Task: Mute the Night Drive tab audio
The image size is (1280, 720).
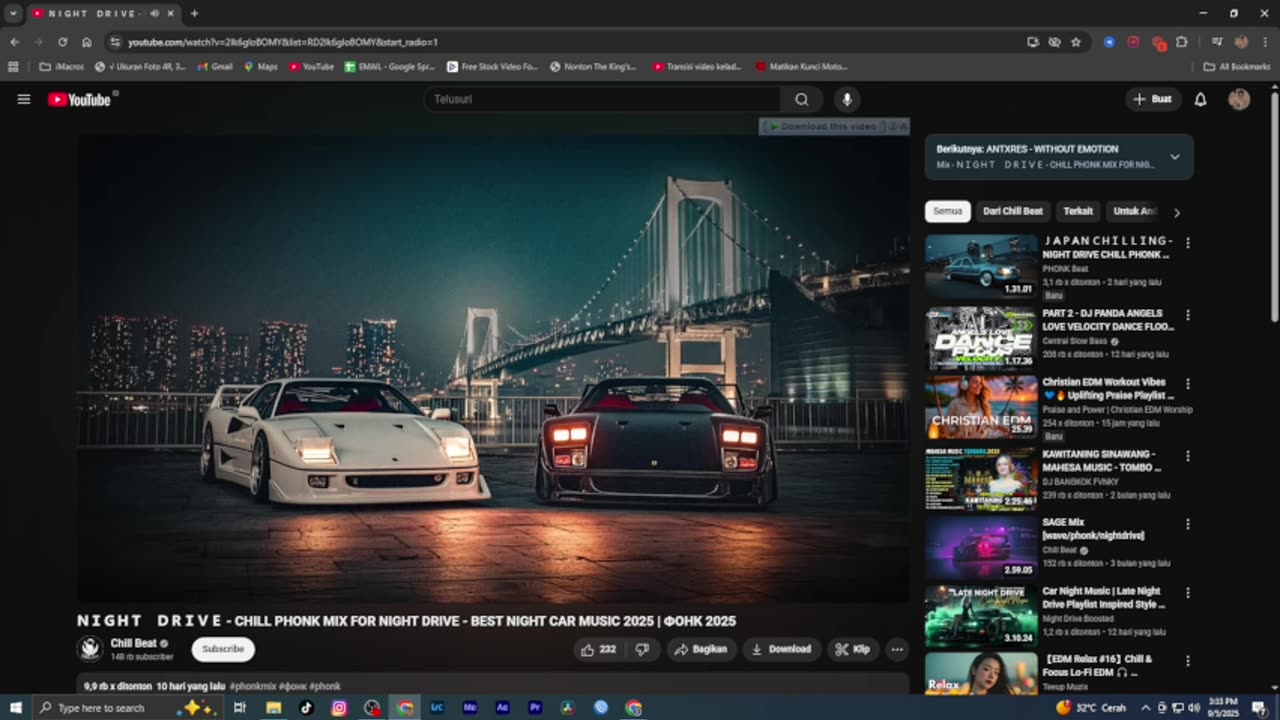Action: click(154, 13)
